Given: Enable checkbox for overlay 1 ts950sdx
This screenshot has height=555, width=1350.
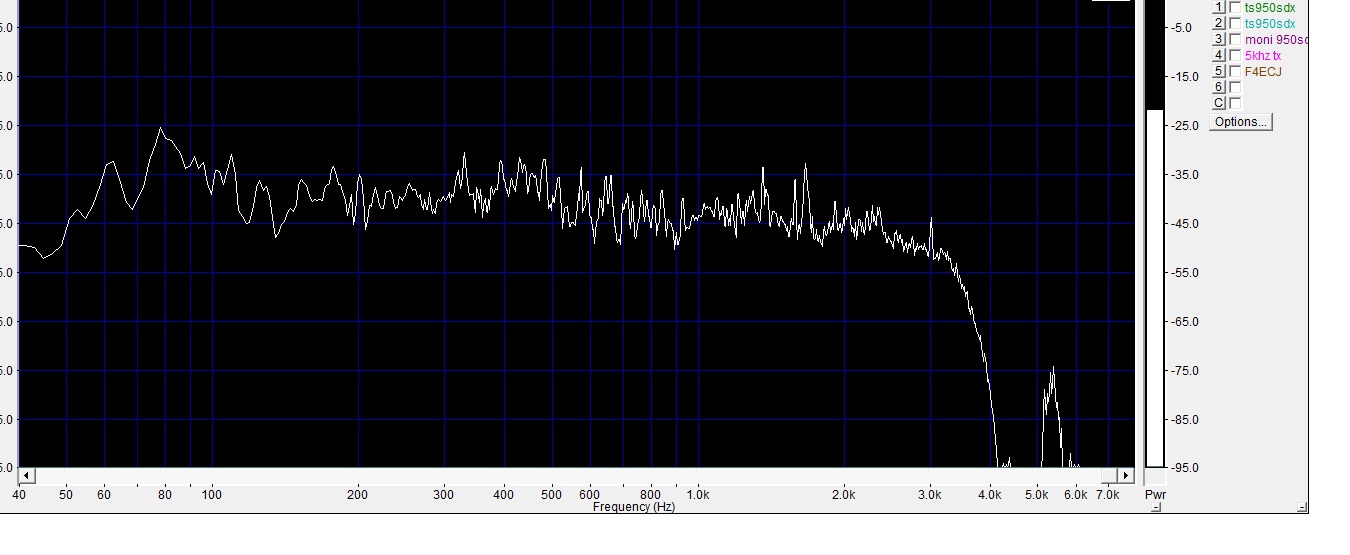Looking at the screenshot, I should point(1235,7).
